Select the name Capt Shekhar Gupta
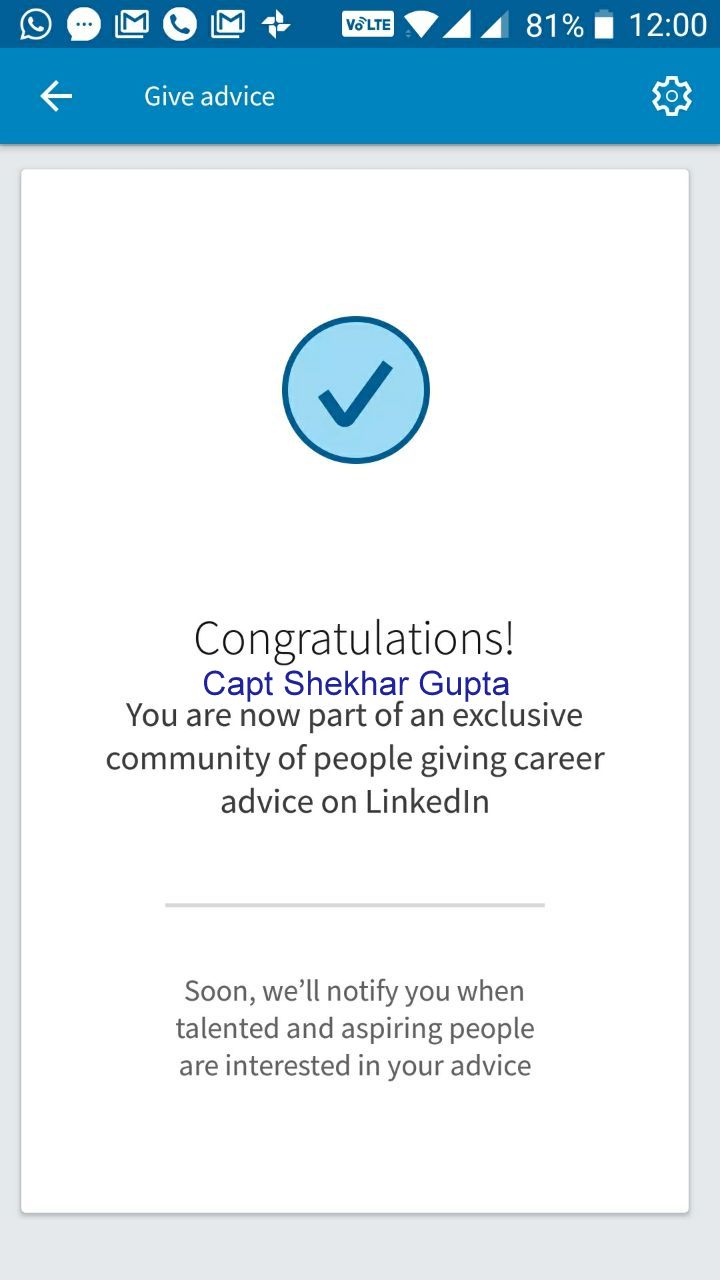The height and width of the screenshot is (1280, 720). coord(356,683)
